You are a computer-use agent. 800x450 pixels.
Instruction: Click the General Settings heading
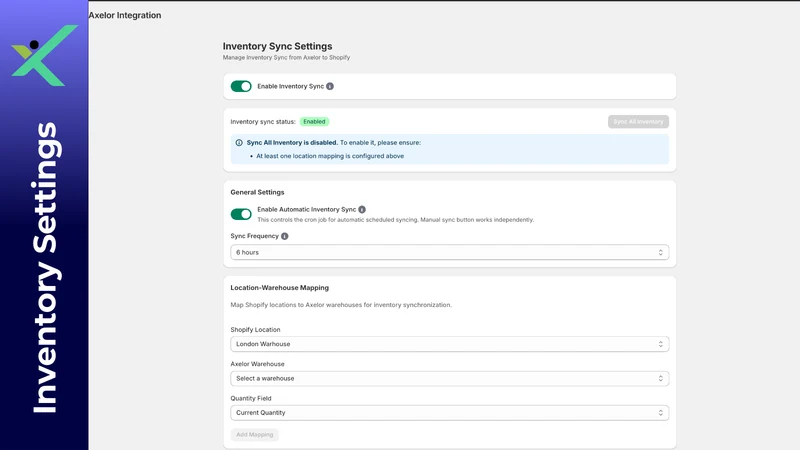pyautogui.click(x=257, y=192)
